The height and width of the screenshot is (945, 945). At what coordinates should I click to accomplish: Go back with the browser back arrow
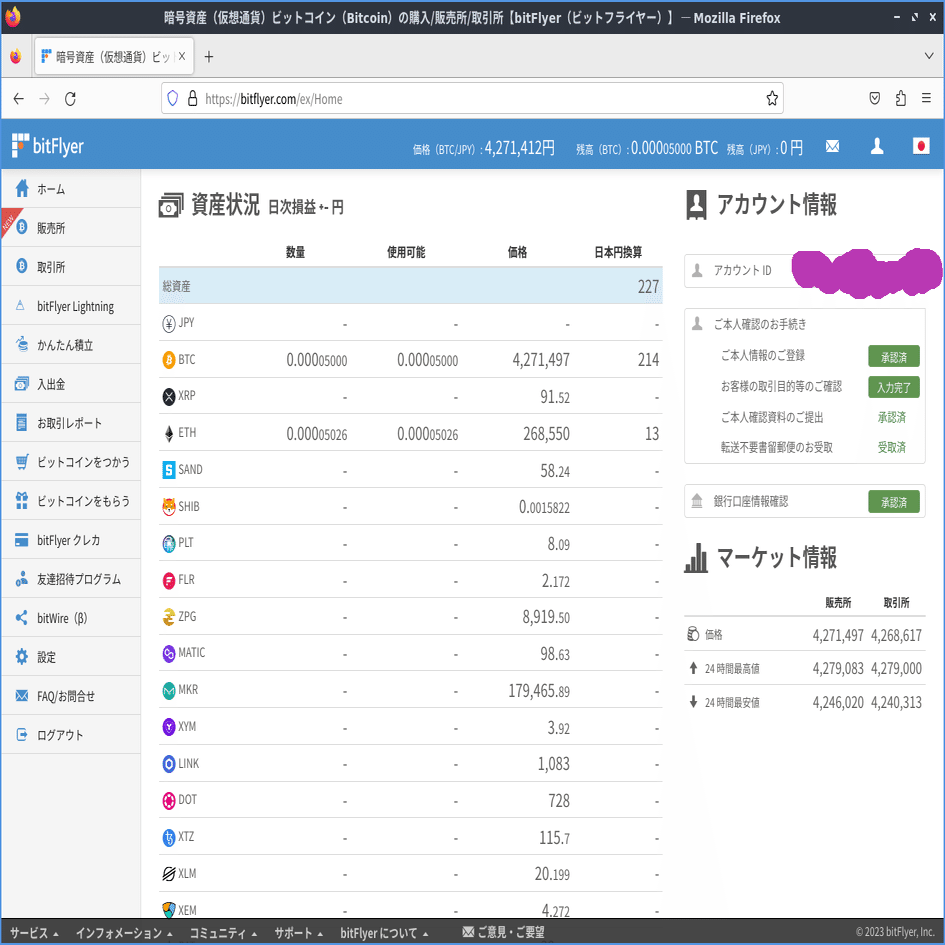(x=19, y=98)
